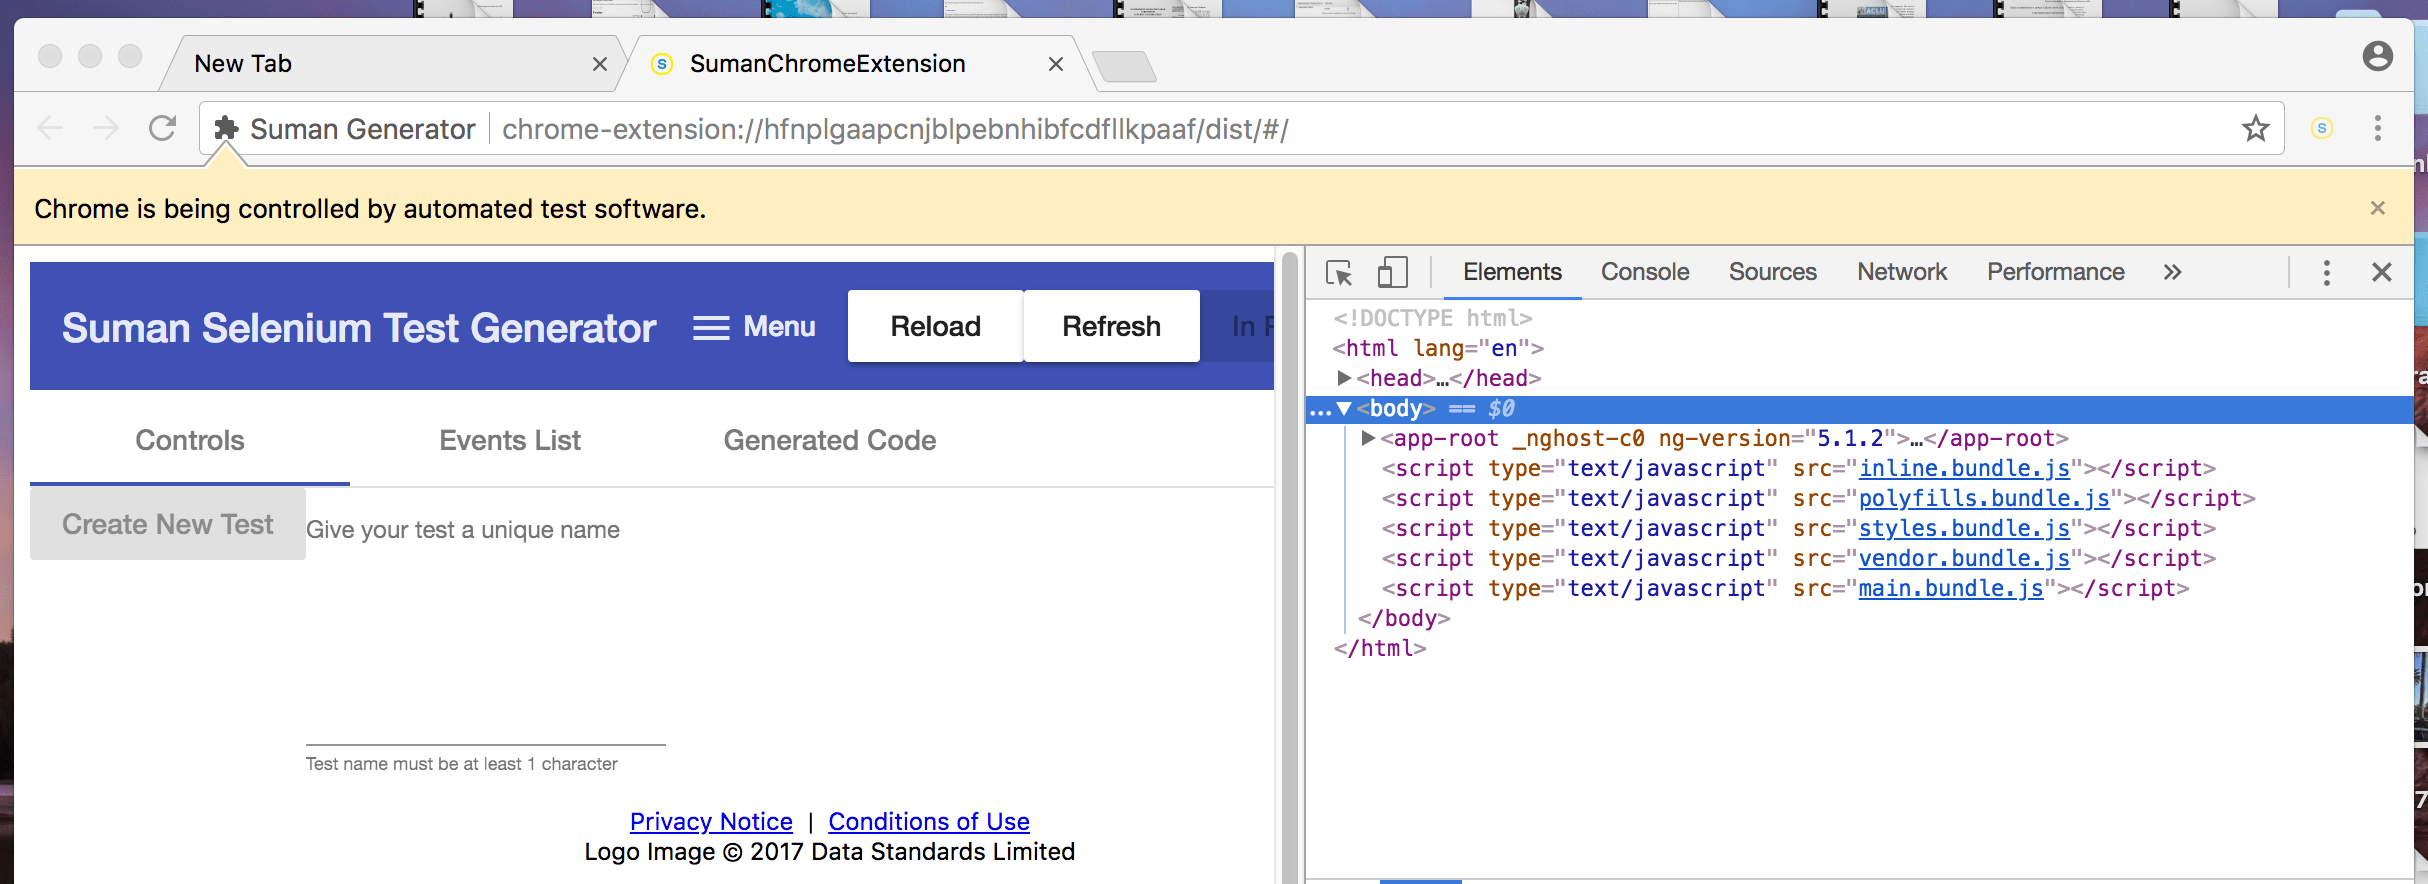Click the address bar URL
The image size is (2428, 884).
point(895,129)
